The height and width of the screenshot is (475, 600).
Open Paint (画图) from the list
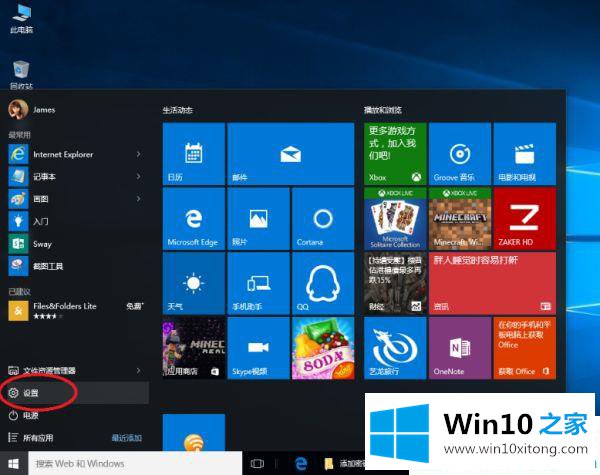tap(75, 199)
